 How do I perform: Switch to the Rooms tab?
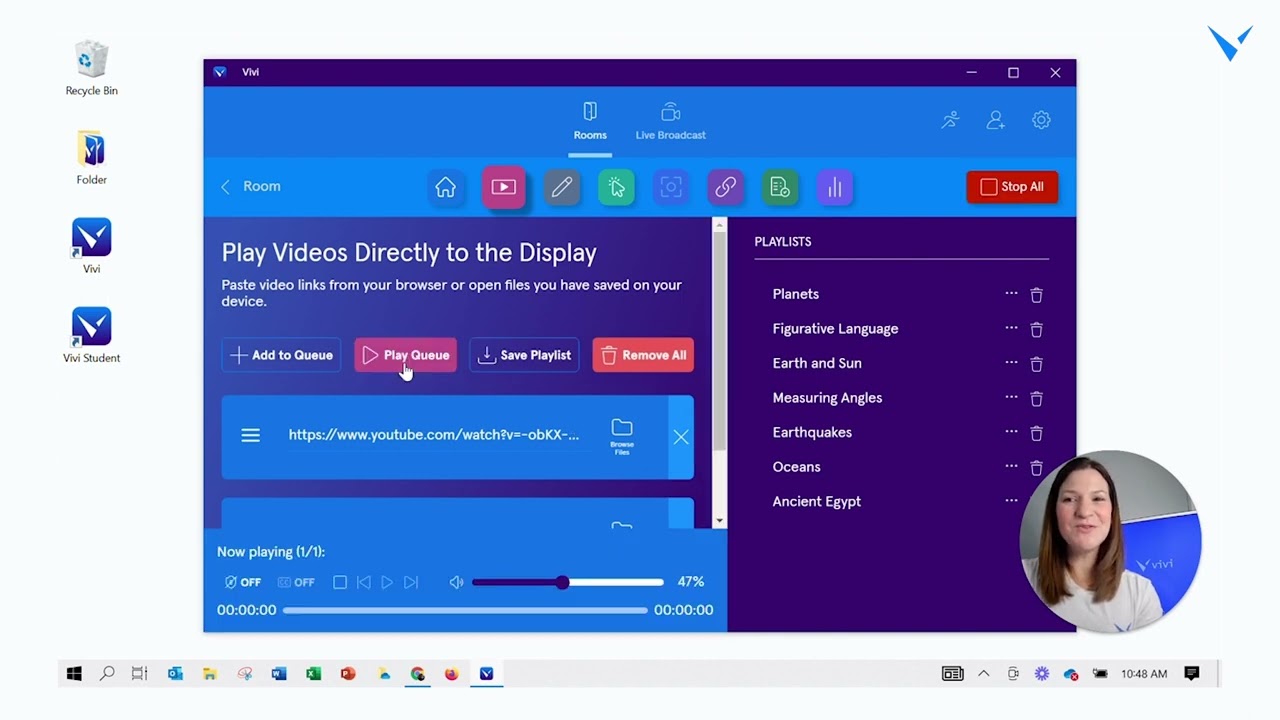[590, 122]
